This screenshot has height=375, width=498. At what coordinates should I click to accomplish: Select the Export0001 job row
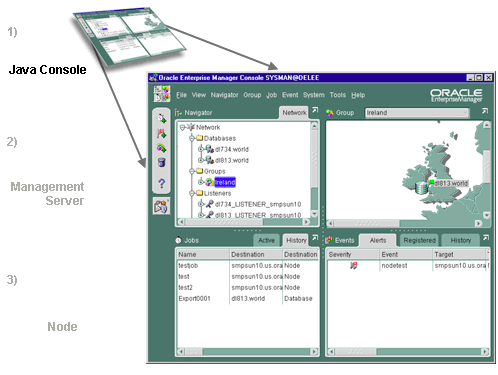(x=247, y=298)
